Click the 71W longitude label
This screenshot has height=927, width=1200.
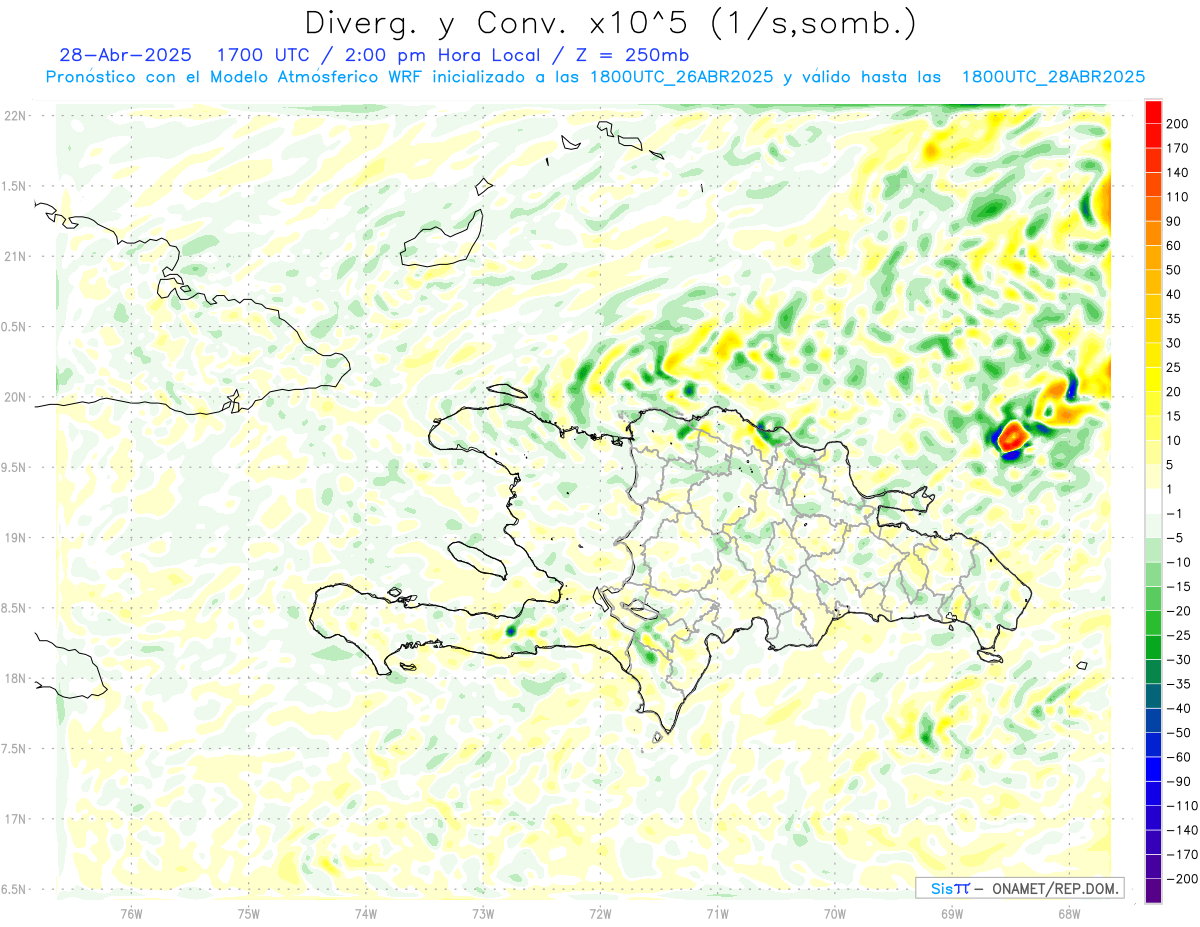(717, 913)
